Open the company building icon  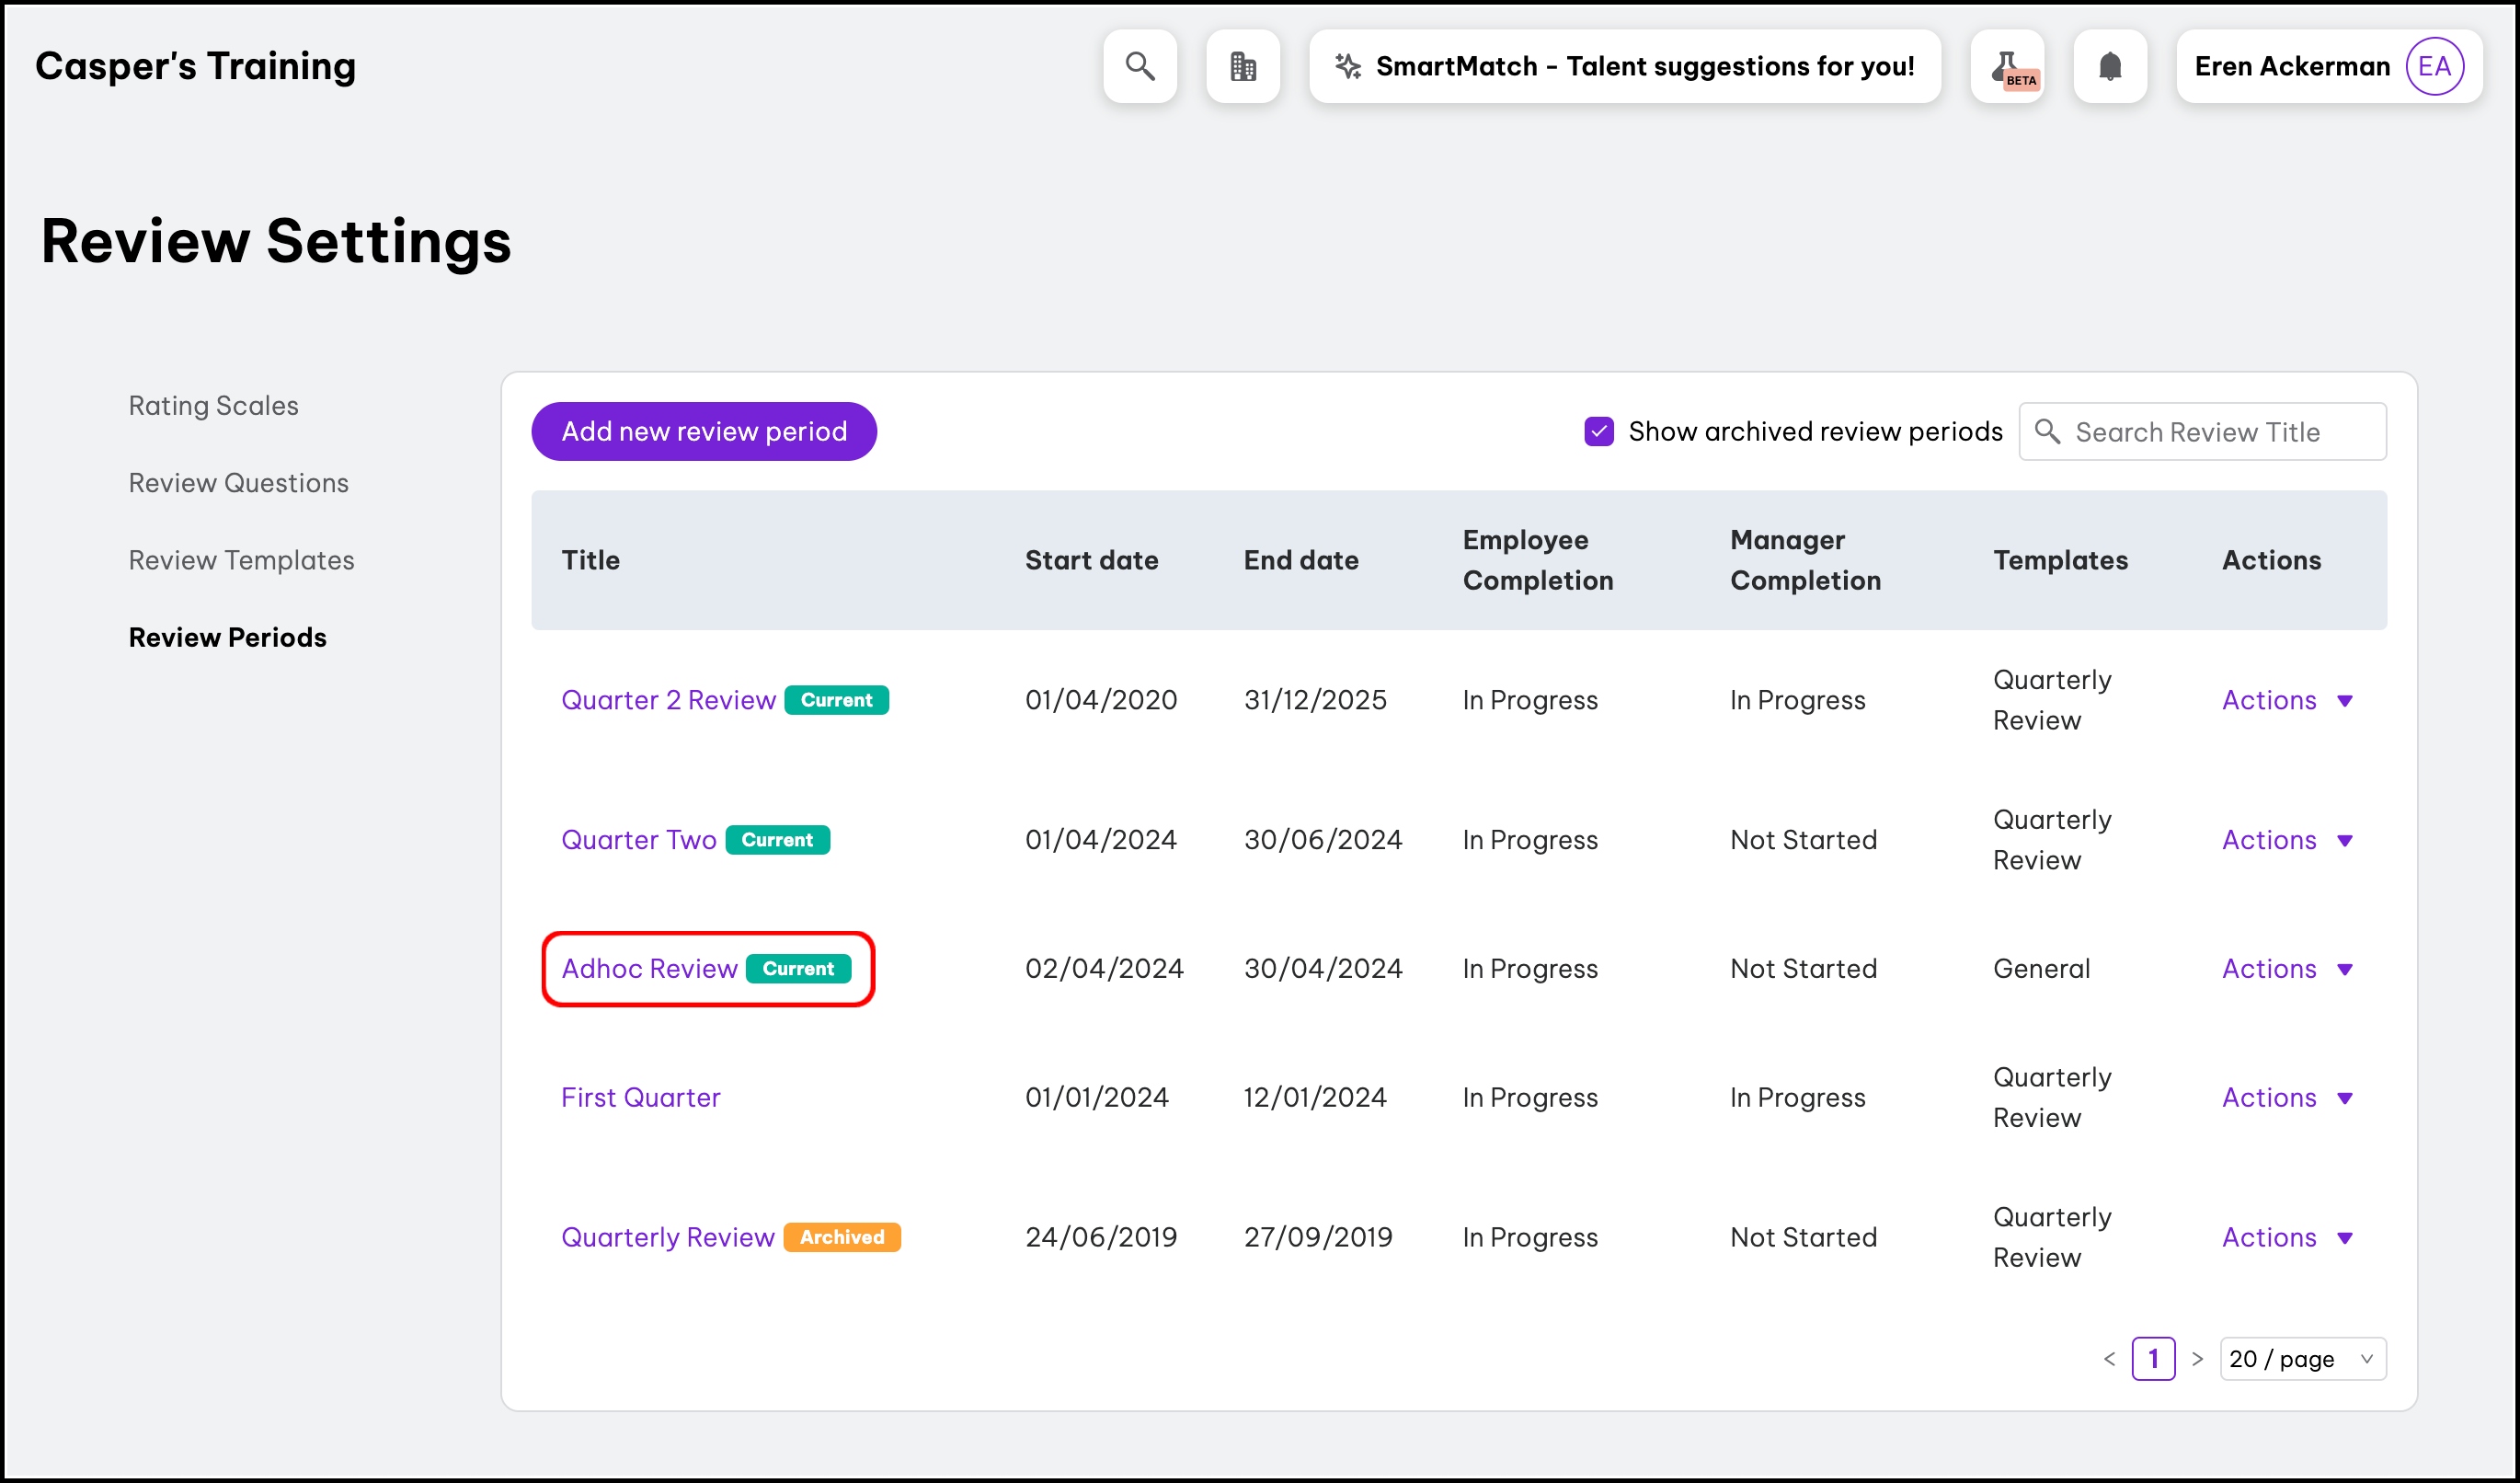[x=1242, y=66]
